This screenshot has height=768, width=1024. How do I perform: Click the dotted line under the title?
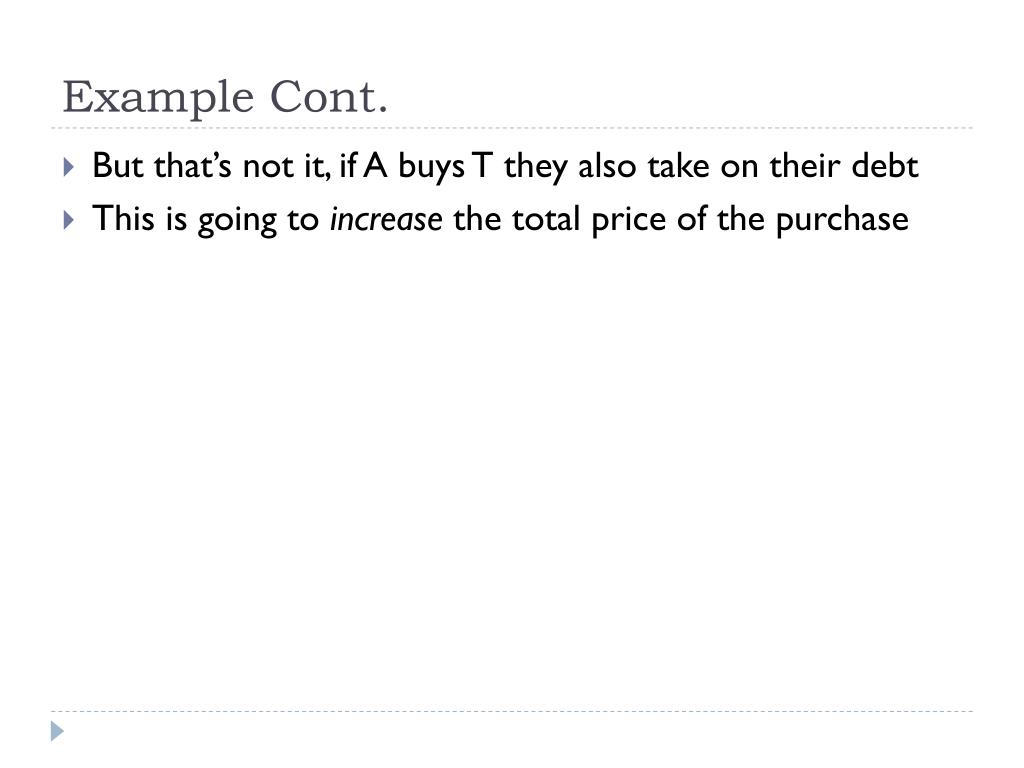(512, 128)
